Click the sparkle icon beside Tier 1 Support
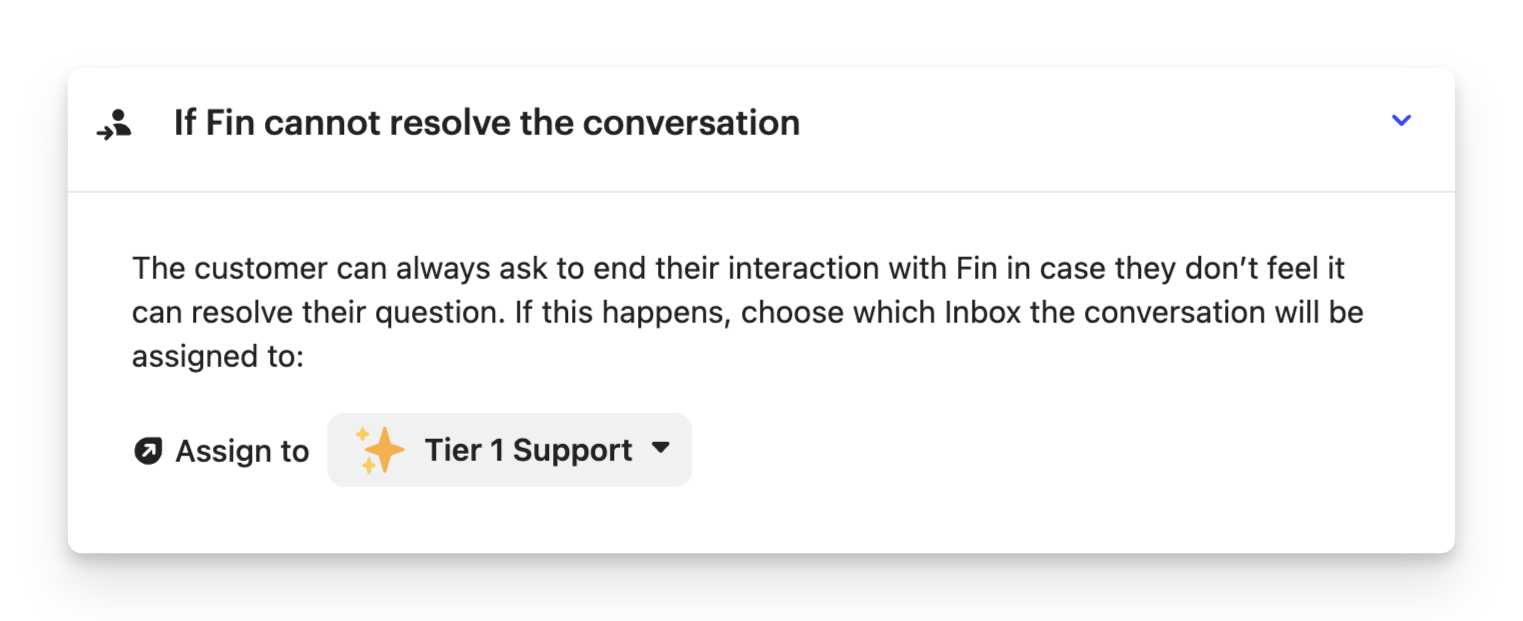1523x621 pixels. [381, 450]
